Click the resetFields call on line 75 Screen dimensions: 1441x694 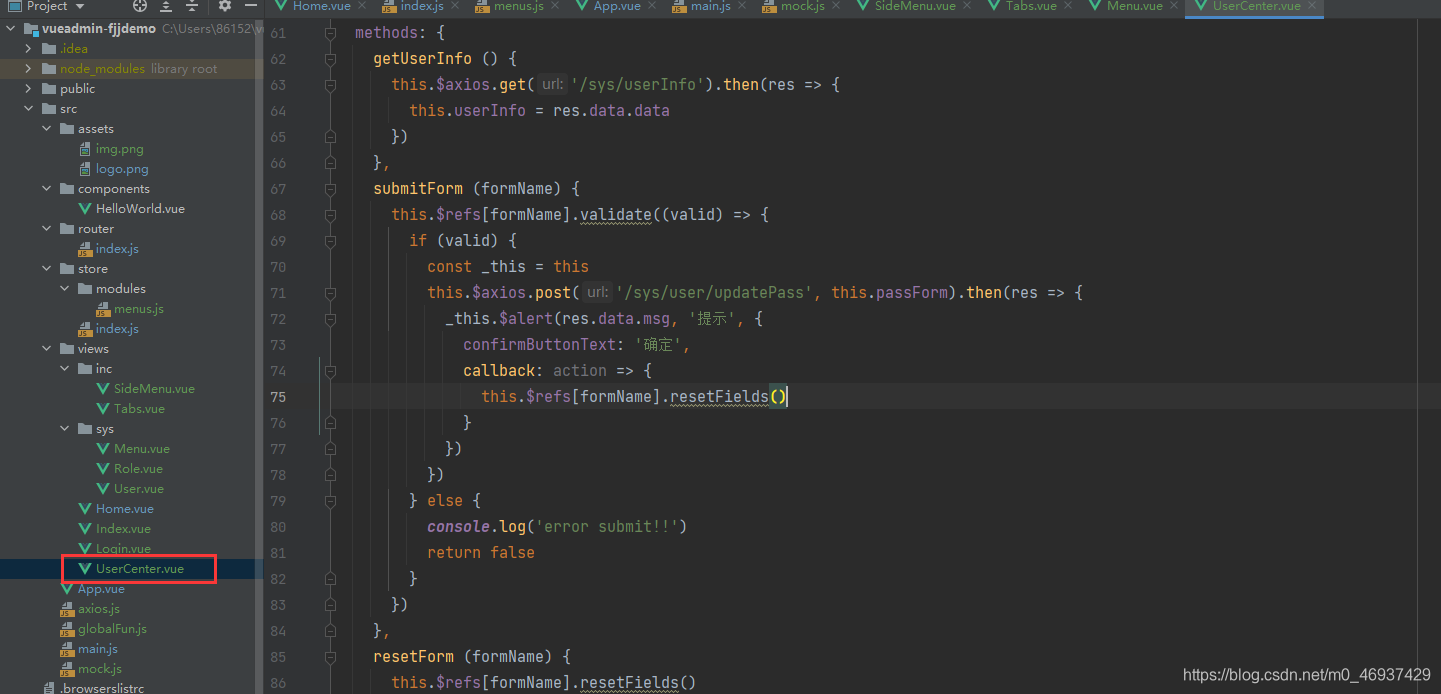(729, 397)
